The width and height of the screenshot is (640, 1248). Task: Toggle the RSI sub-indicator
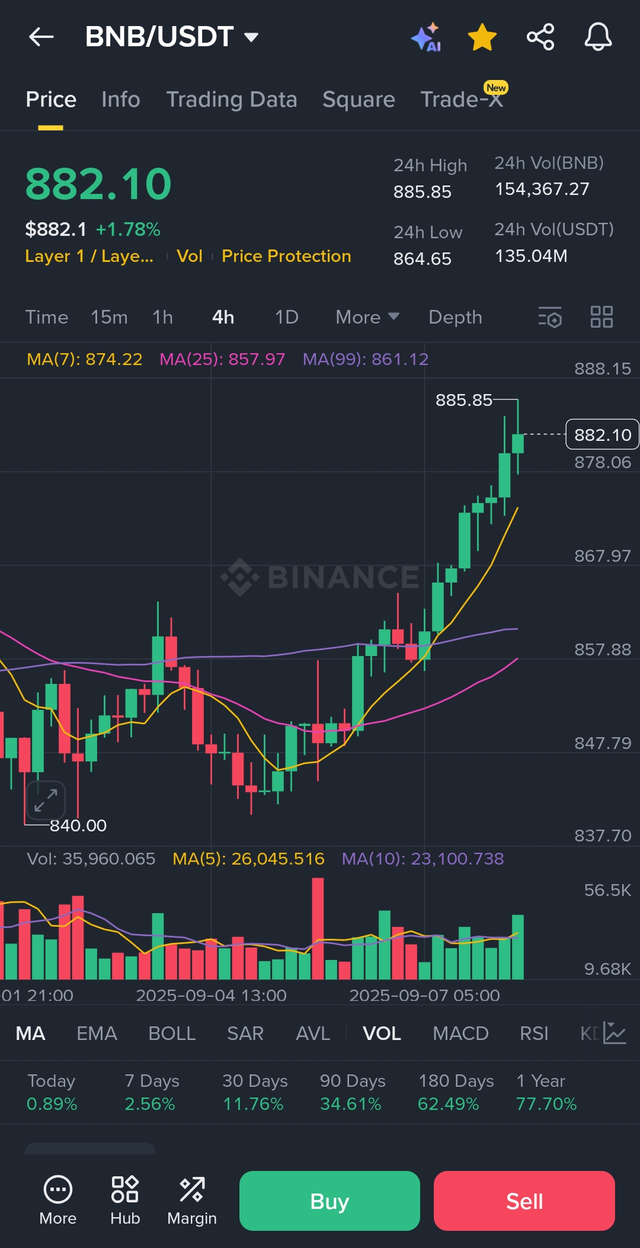pyautogui.click(x=534, y=1033)
